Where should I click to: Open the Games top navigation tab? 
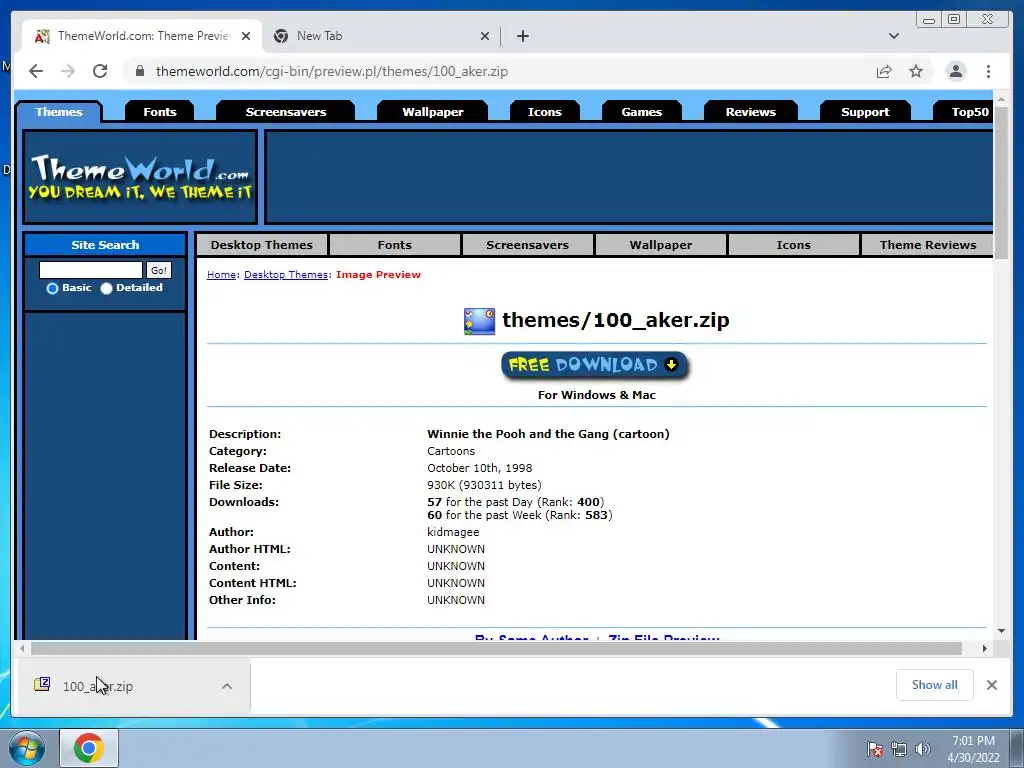[x=641, y=112]
